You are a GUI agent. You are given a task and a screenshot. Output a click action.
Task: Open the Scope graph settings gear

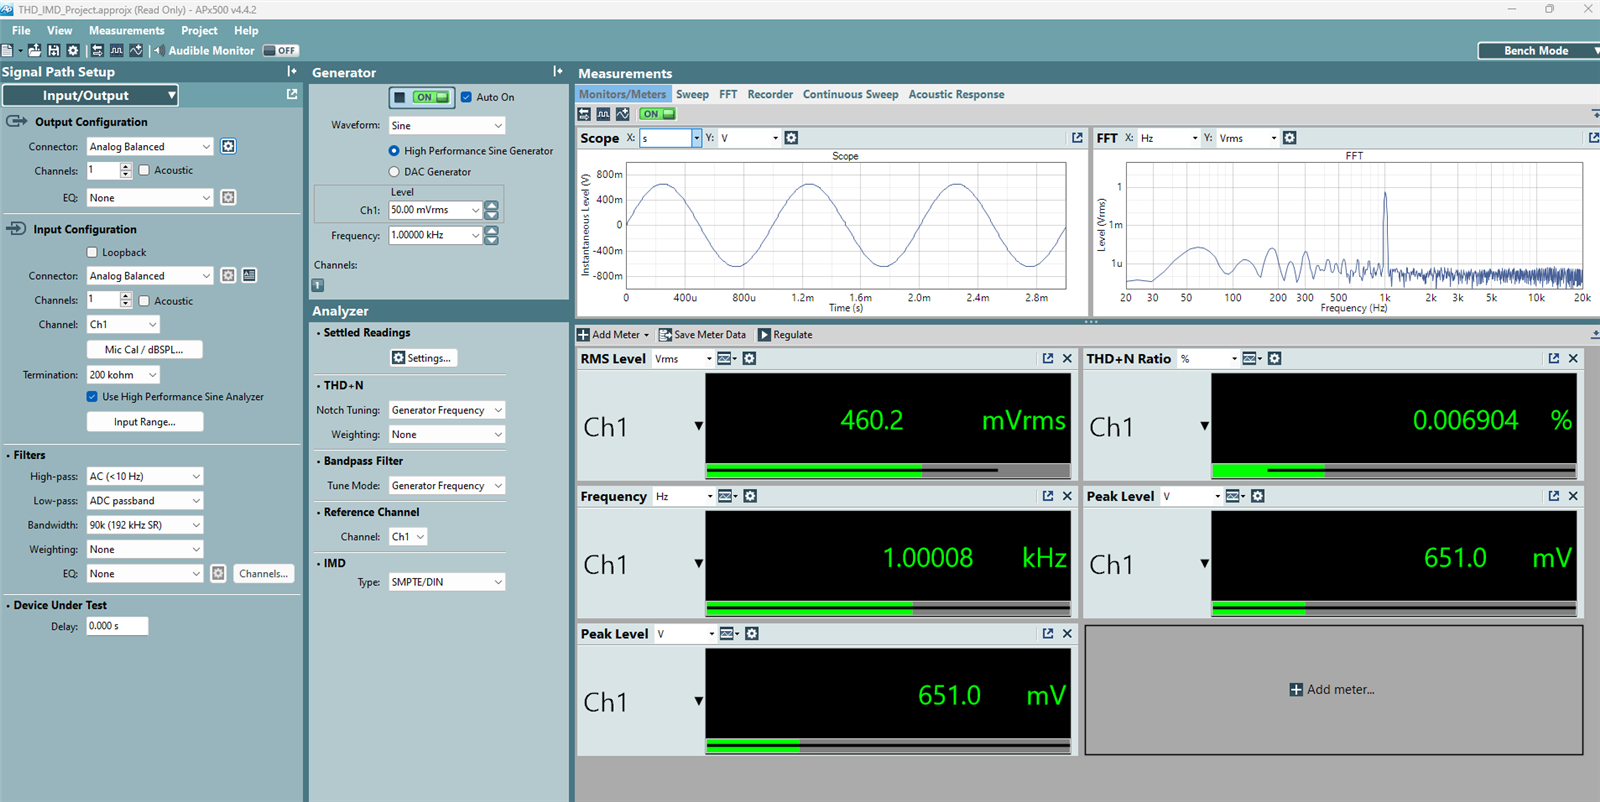791,138
